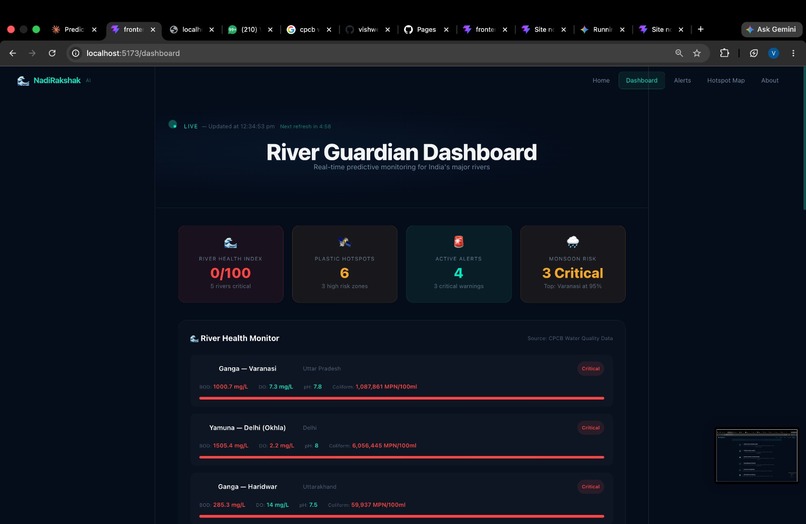Open the Active Alerts card
The width and height of the screenshot is (806, 524).
tap(459, 264)
